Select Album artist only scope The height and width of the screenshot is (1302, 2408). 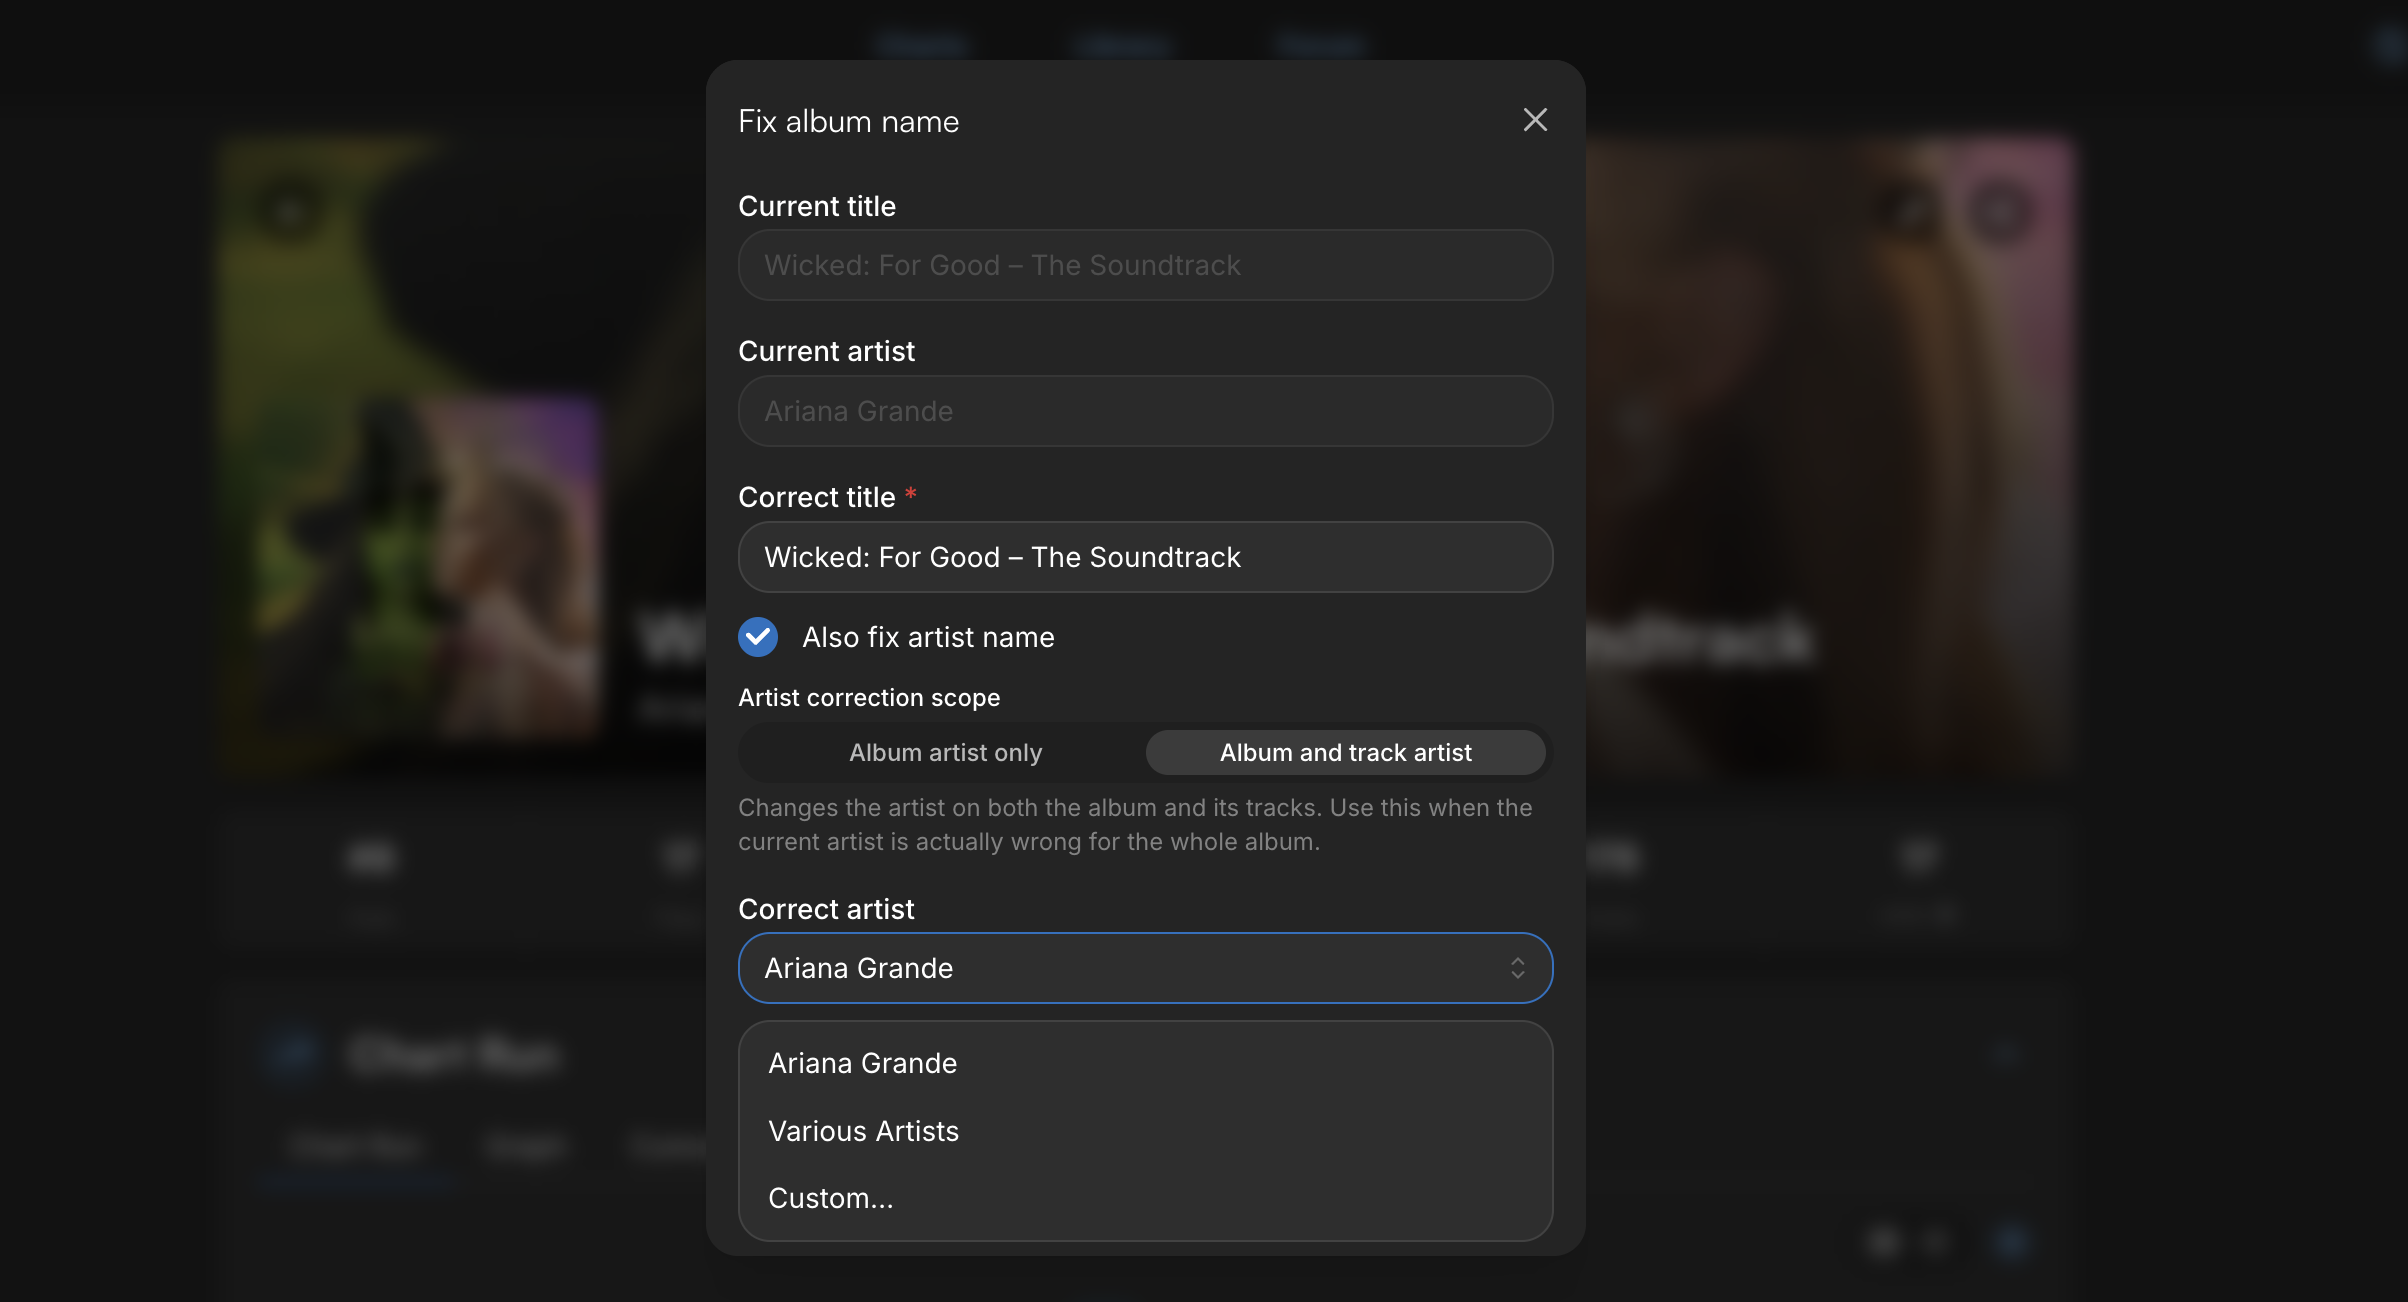pyautogui.click(x=945, y=752)
